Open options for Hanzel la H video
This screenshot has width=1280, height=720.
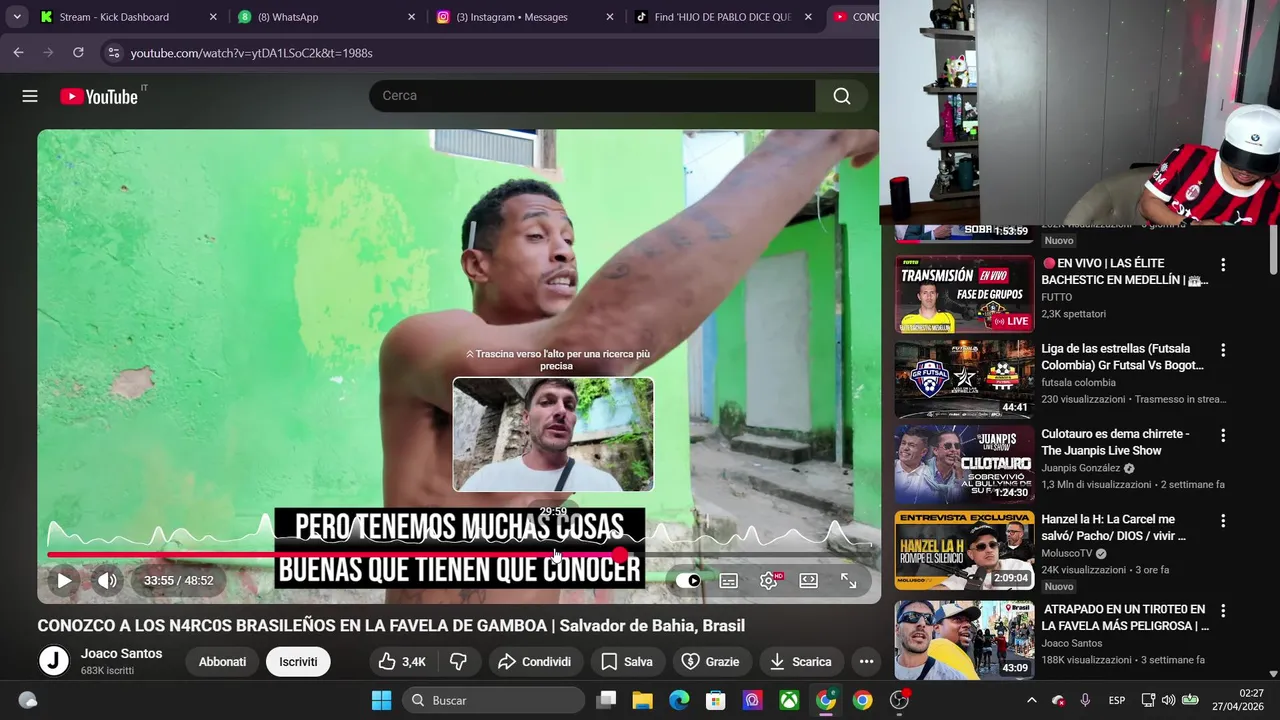(1222, 521)
